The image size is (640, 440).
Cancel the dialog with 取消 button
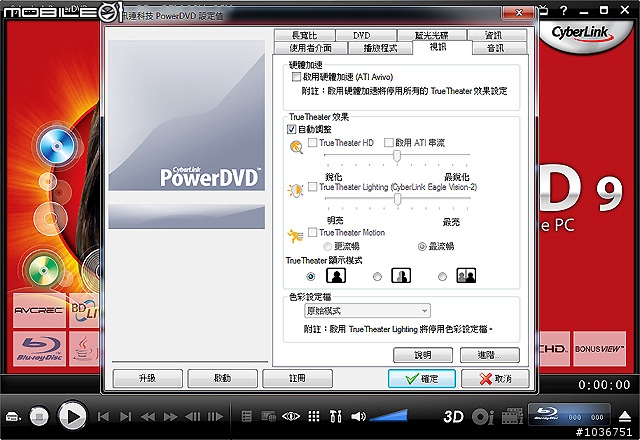tap(495, 379)
